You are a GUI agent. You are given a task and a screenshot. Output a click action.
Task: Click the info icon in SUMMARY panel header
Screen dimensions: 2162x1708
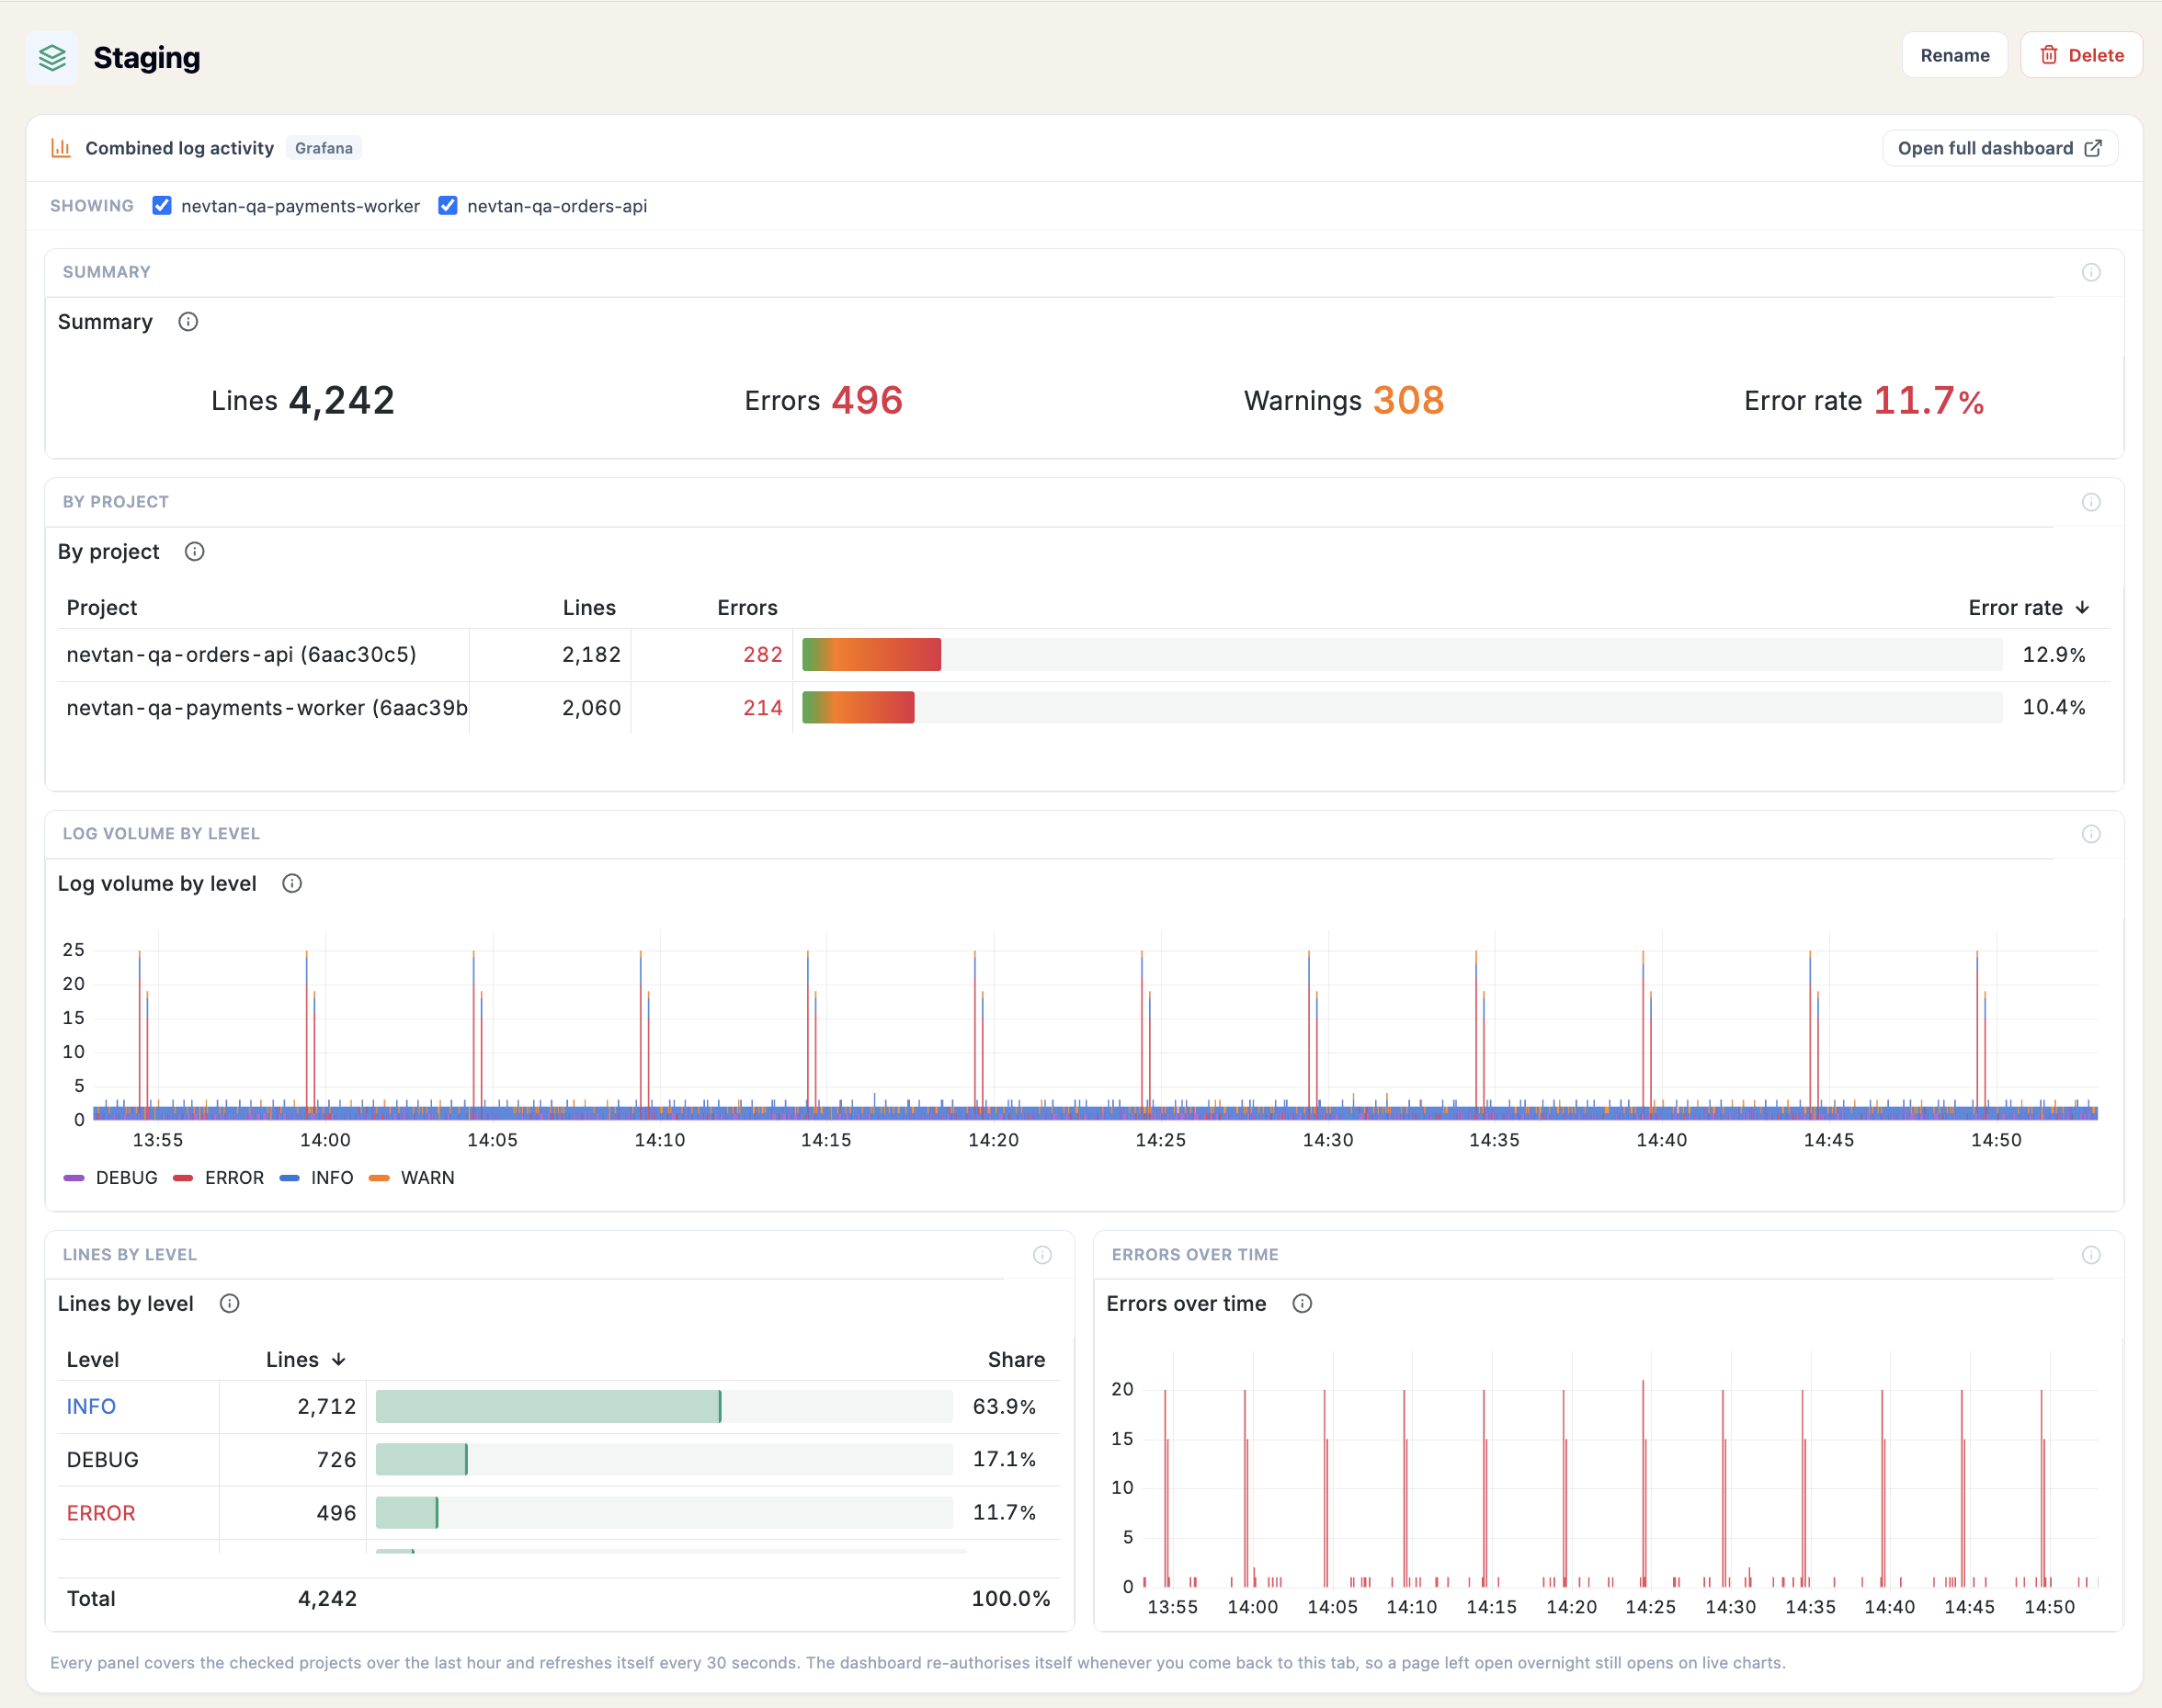(x=2091, y=272)
